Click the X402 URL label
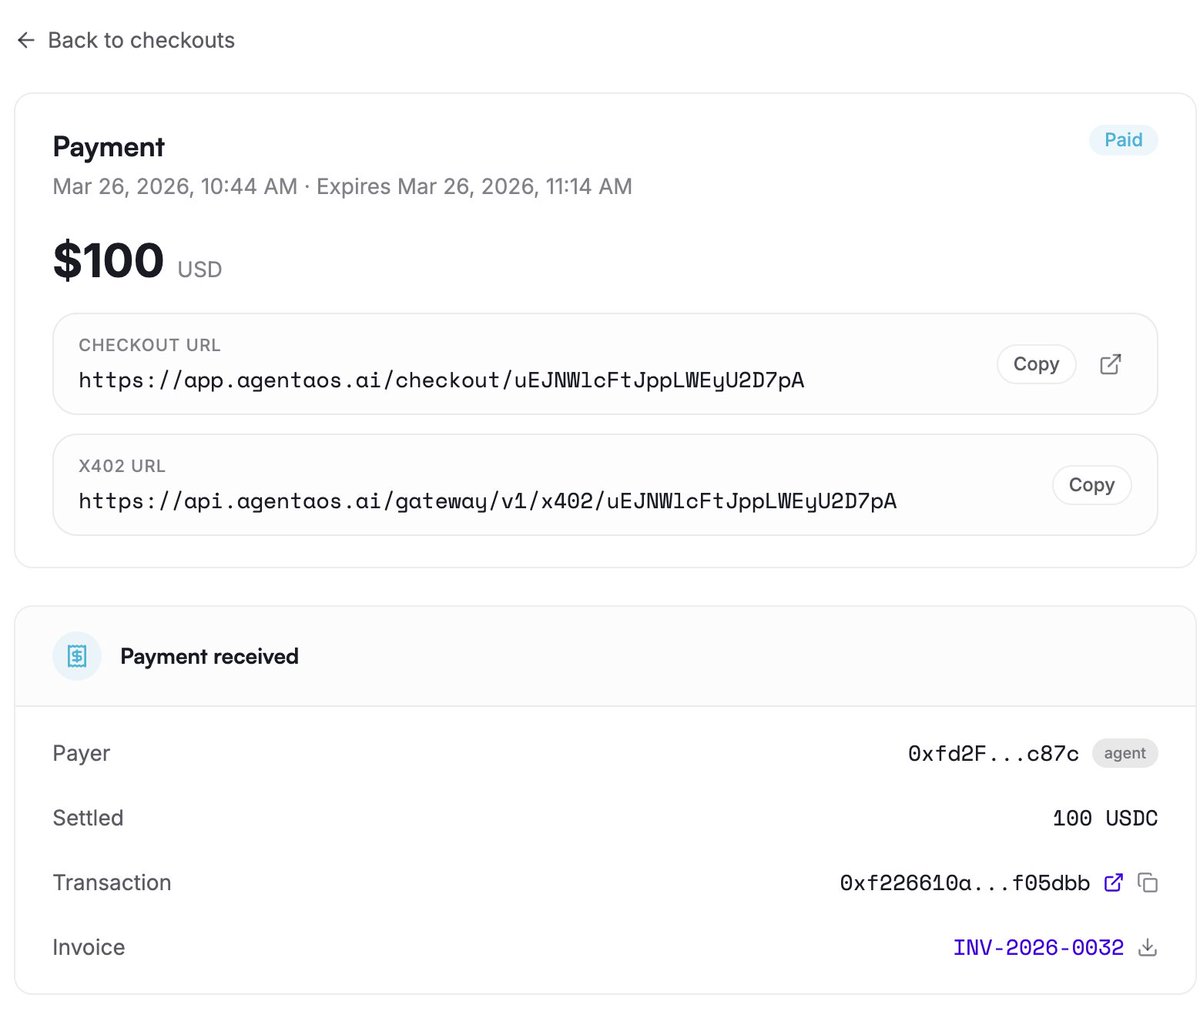The height and width of the screenshot is (1018, 1200). coord(122,466)
